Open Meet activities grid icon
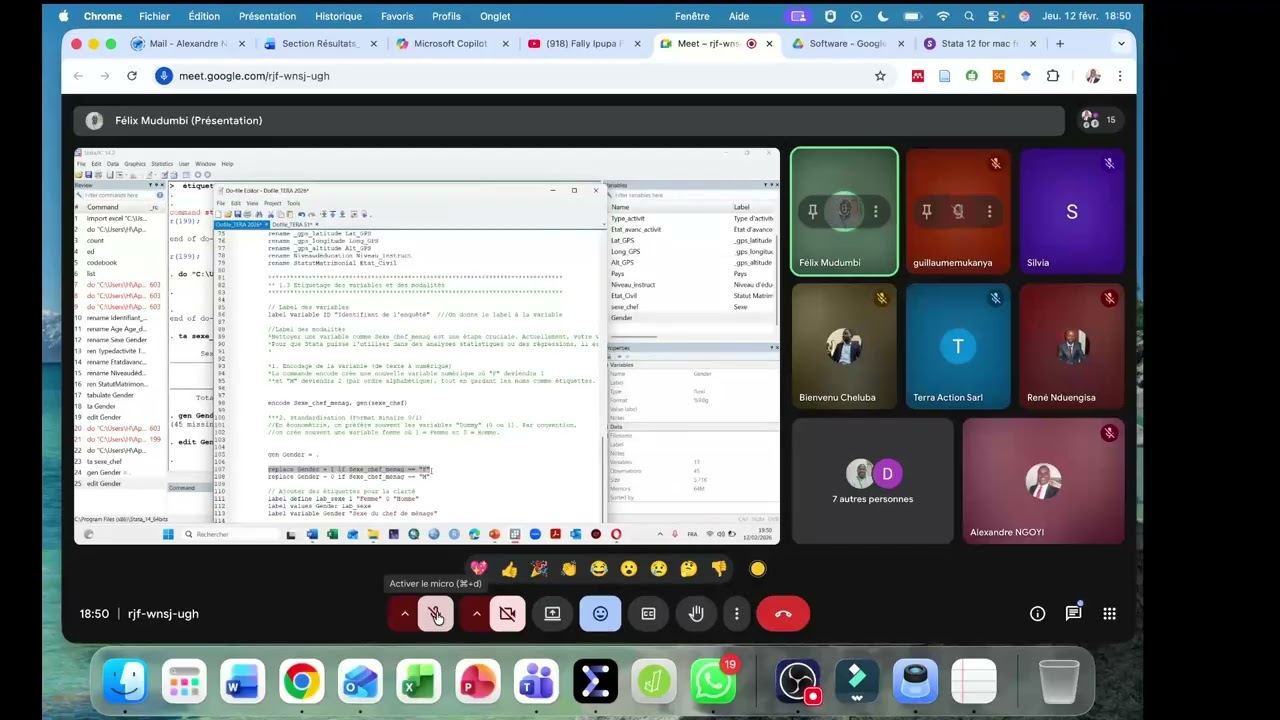 [x=1109, y=614]
